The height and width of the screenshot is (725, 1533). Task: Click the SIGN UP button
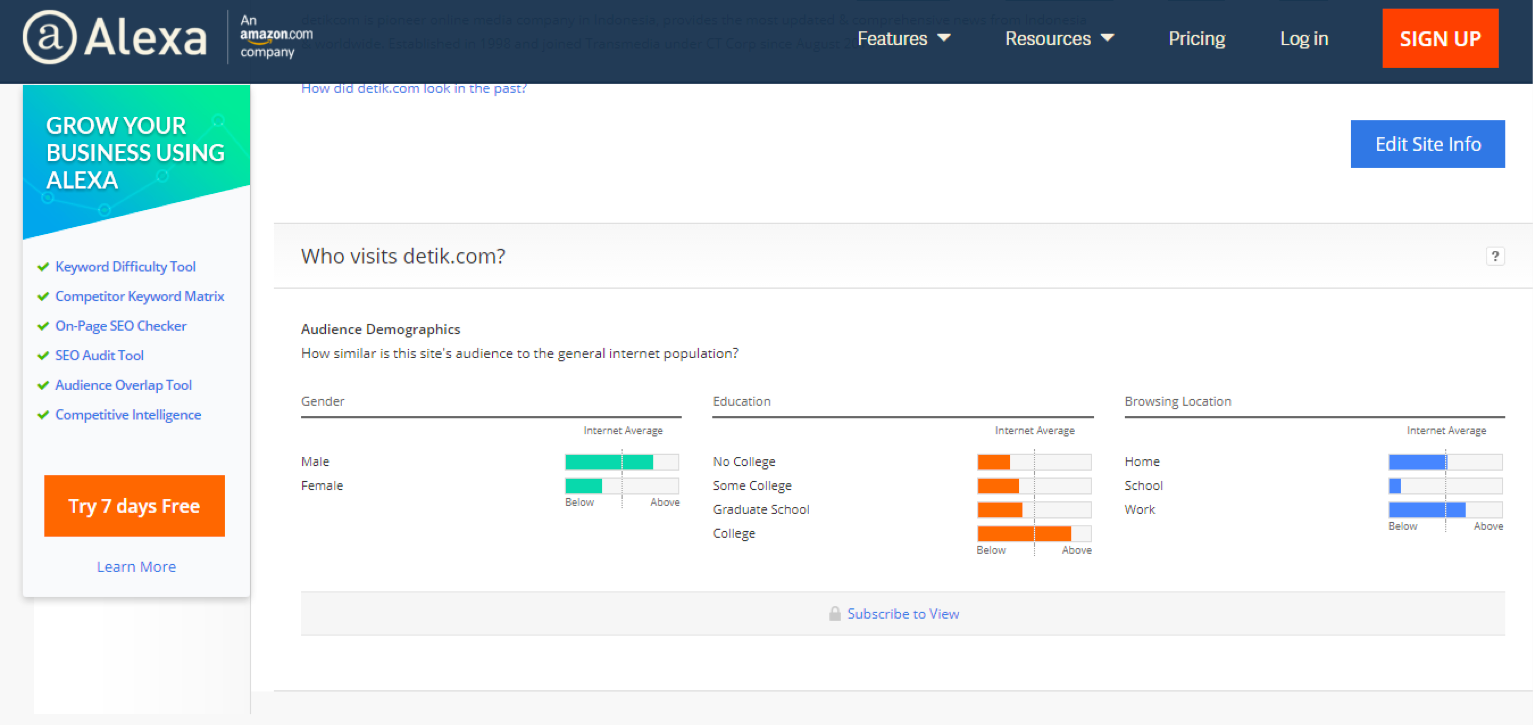(1440, 38)
